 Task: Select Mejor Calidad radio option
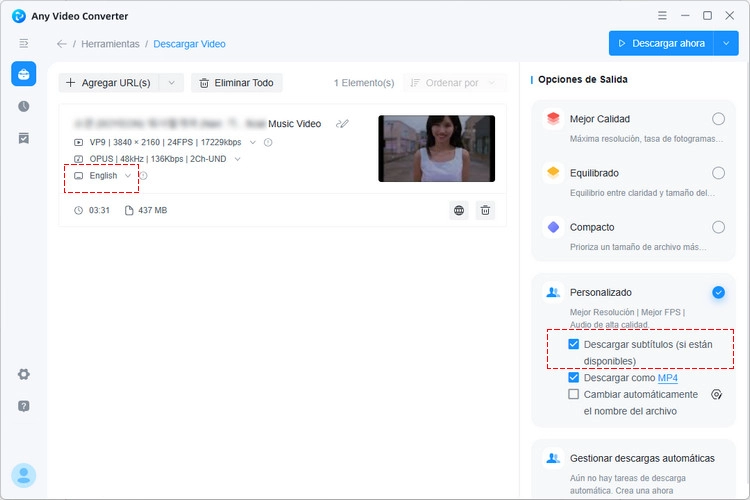(x=718, y=119)
